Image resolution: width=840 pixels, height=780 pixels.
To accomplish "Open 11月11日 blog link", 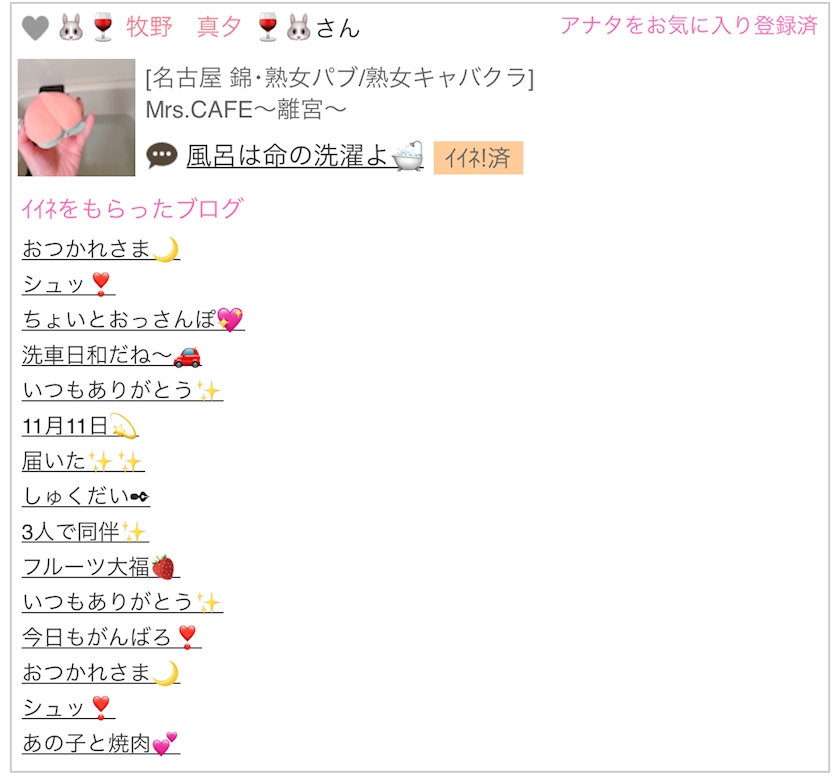I will [80, 426].
